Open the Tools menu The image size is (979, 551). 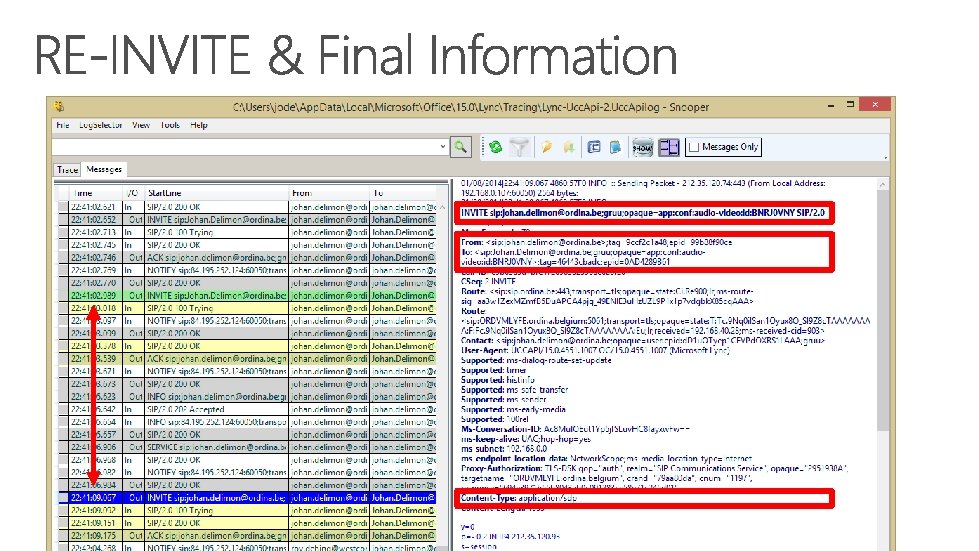[x=170, y=125]
